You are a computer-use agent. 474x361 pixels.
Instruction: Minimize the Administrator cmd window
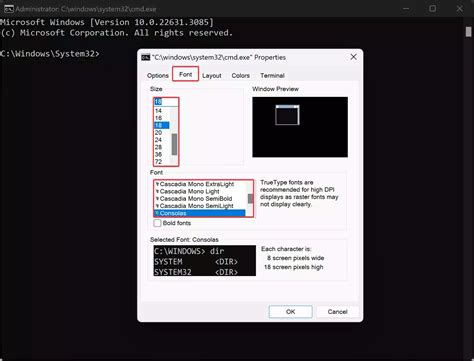point(406,9)
